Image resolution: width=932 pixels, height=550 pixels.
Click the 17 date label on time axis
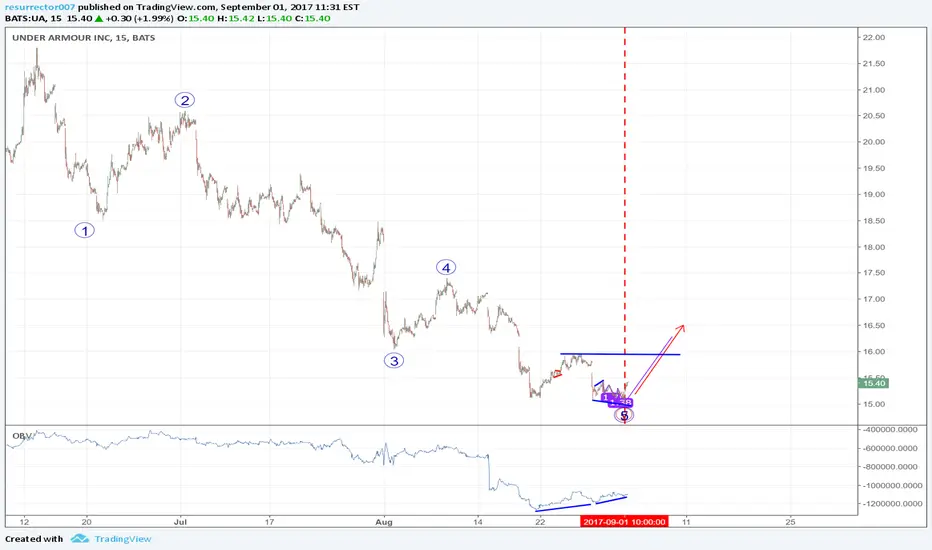(269, 522)
